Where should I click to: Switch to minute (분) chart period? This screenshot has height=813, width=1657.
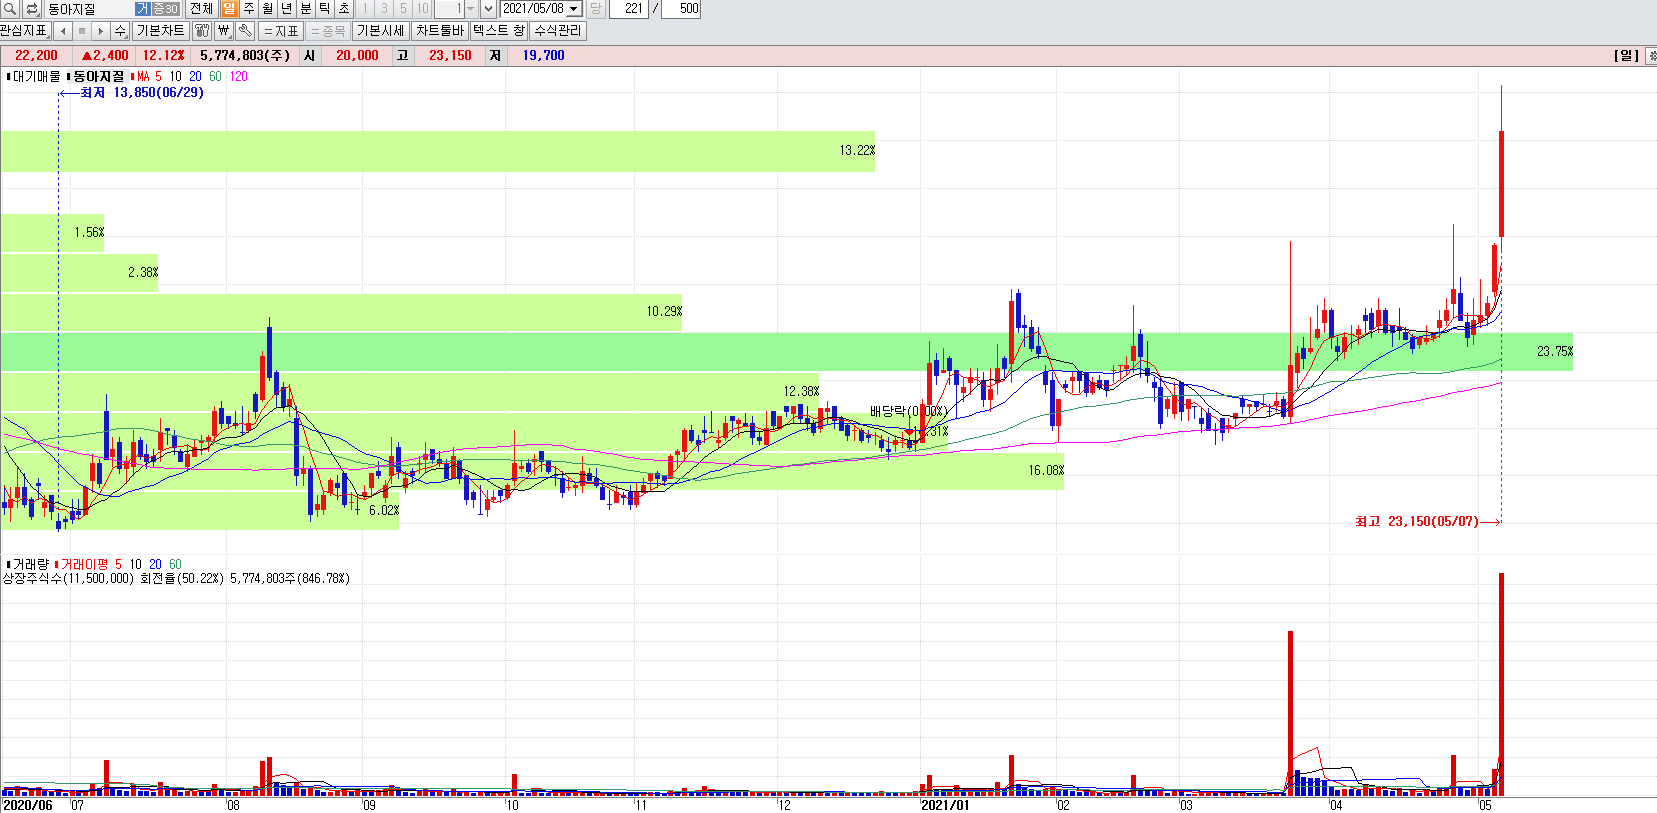pyautogui.click(x=306, y=9)
